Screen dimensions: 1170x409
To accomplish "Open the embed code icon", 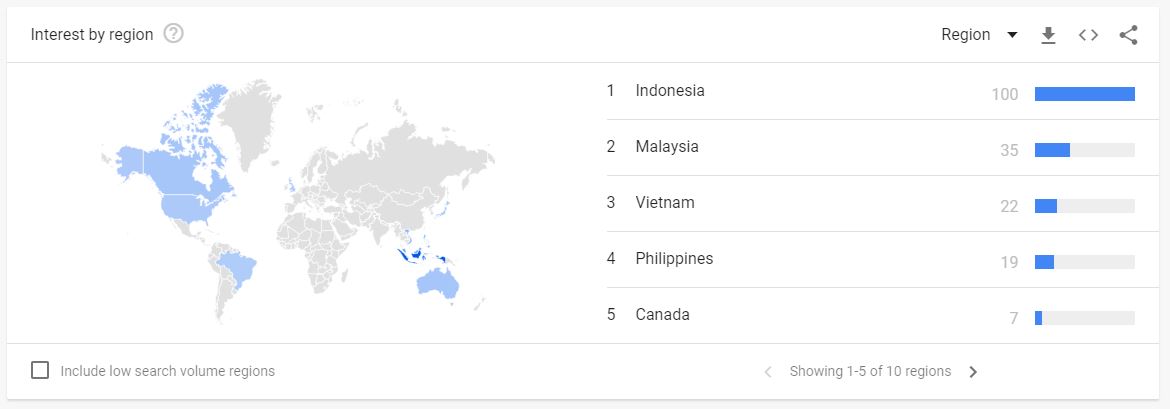I will pos(1088,35).
